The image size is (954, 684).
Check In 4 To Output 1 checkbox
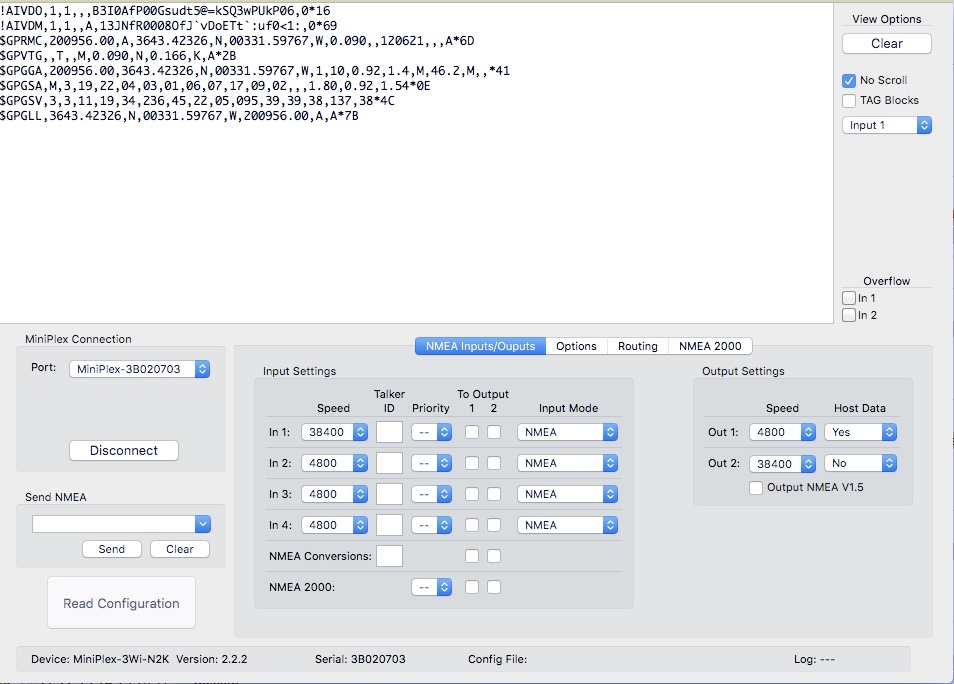click(472, 525)
